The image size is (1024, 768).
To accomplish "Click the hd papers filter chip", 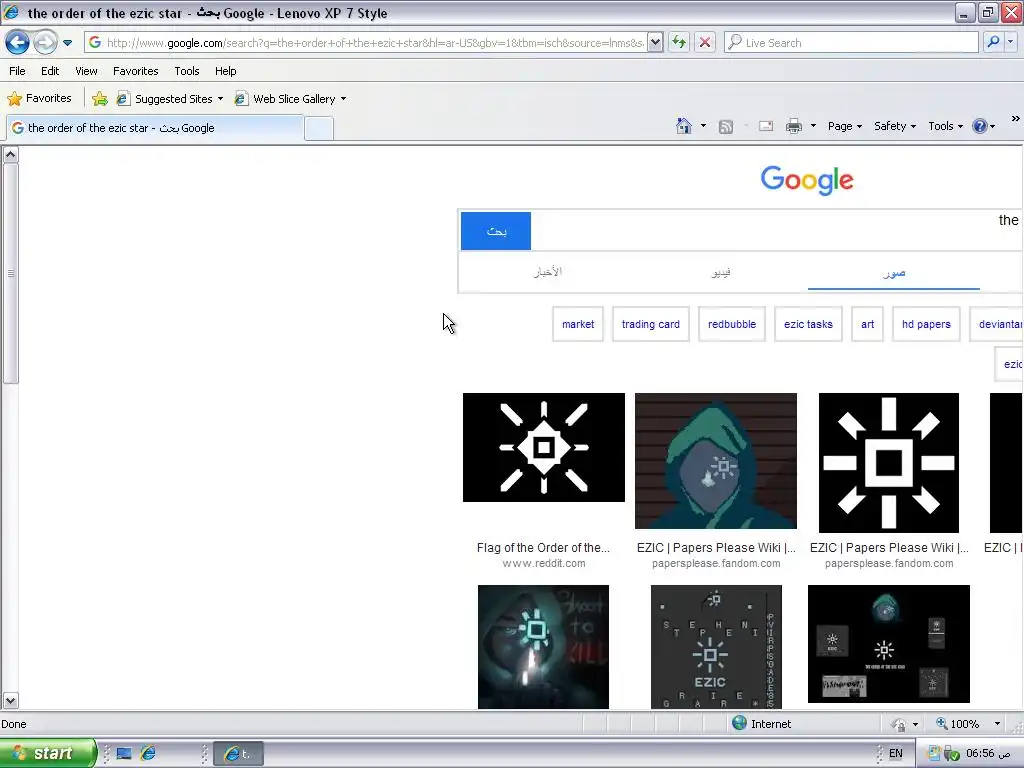I will pos(926,324).
